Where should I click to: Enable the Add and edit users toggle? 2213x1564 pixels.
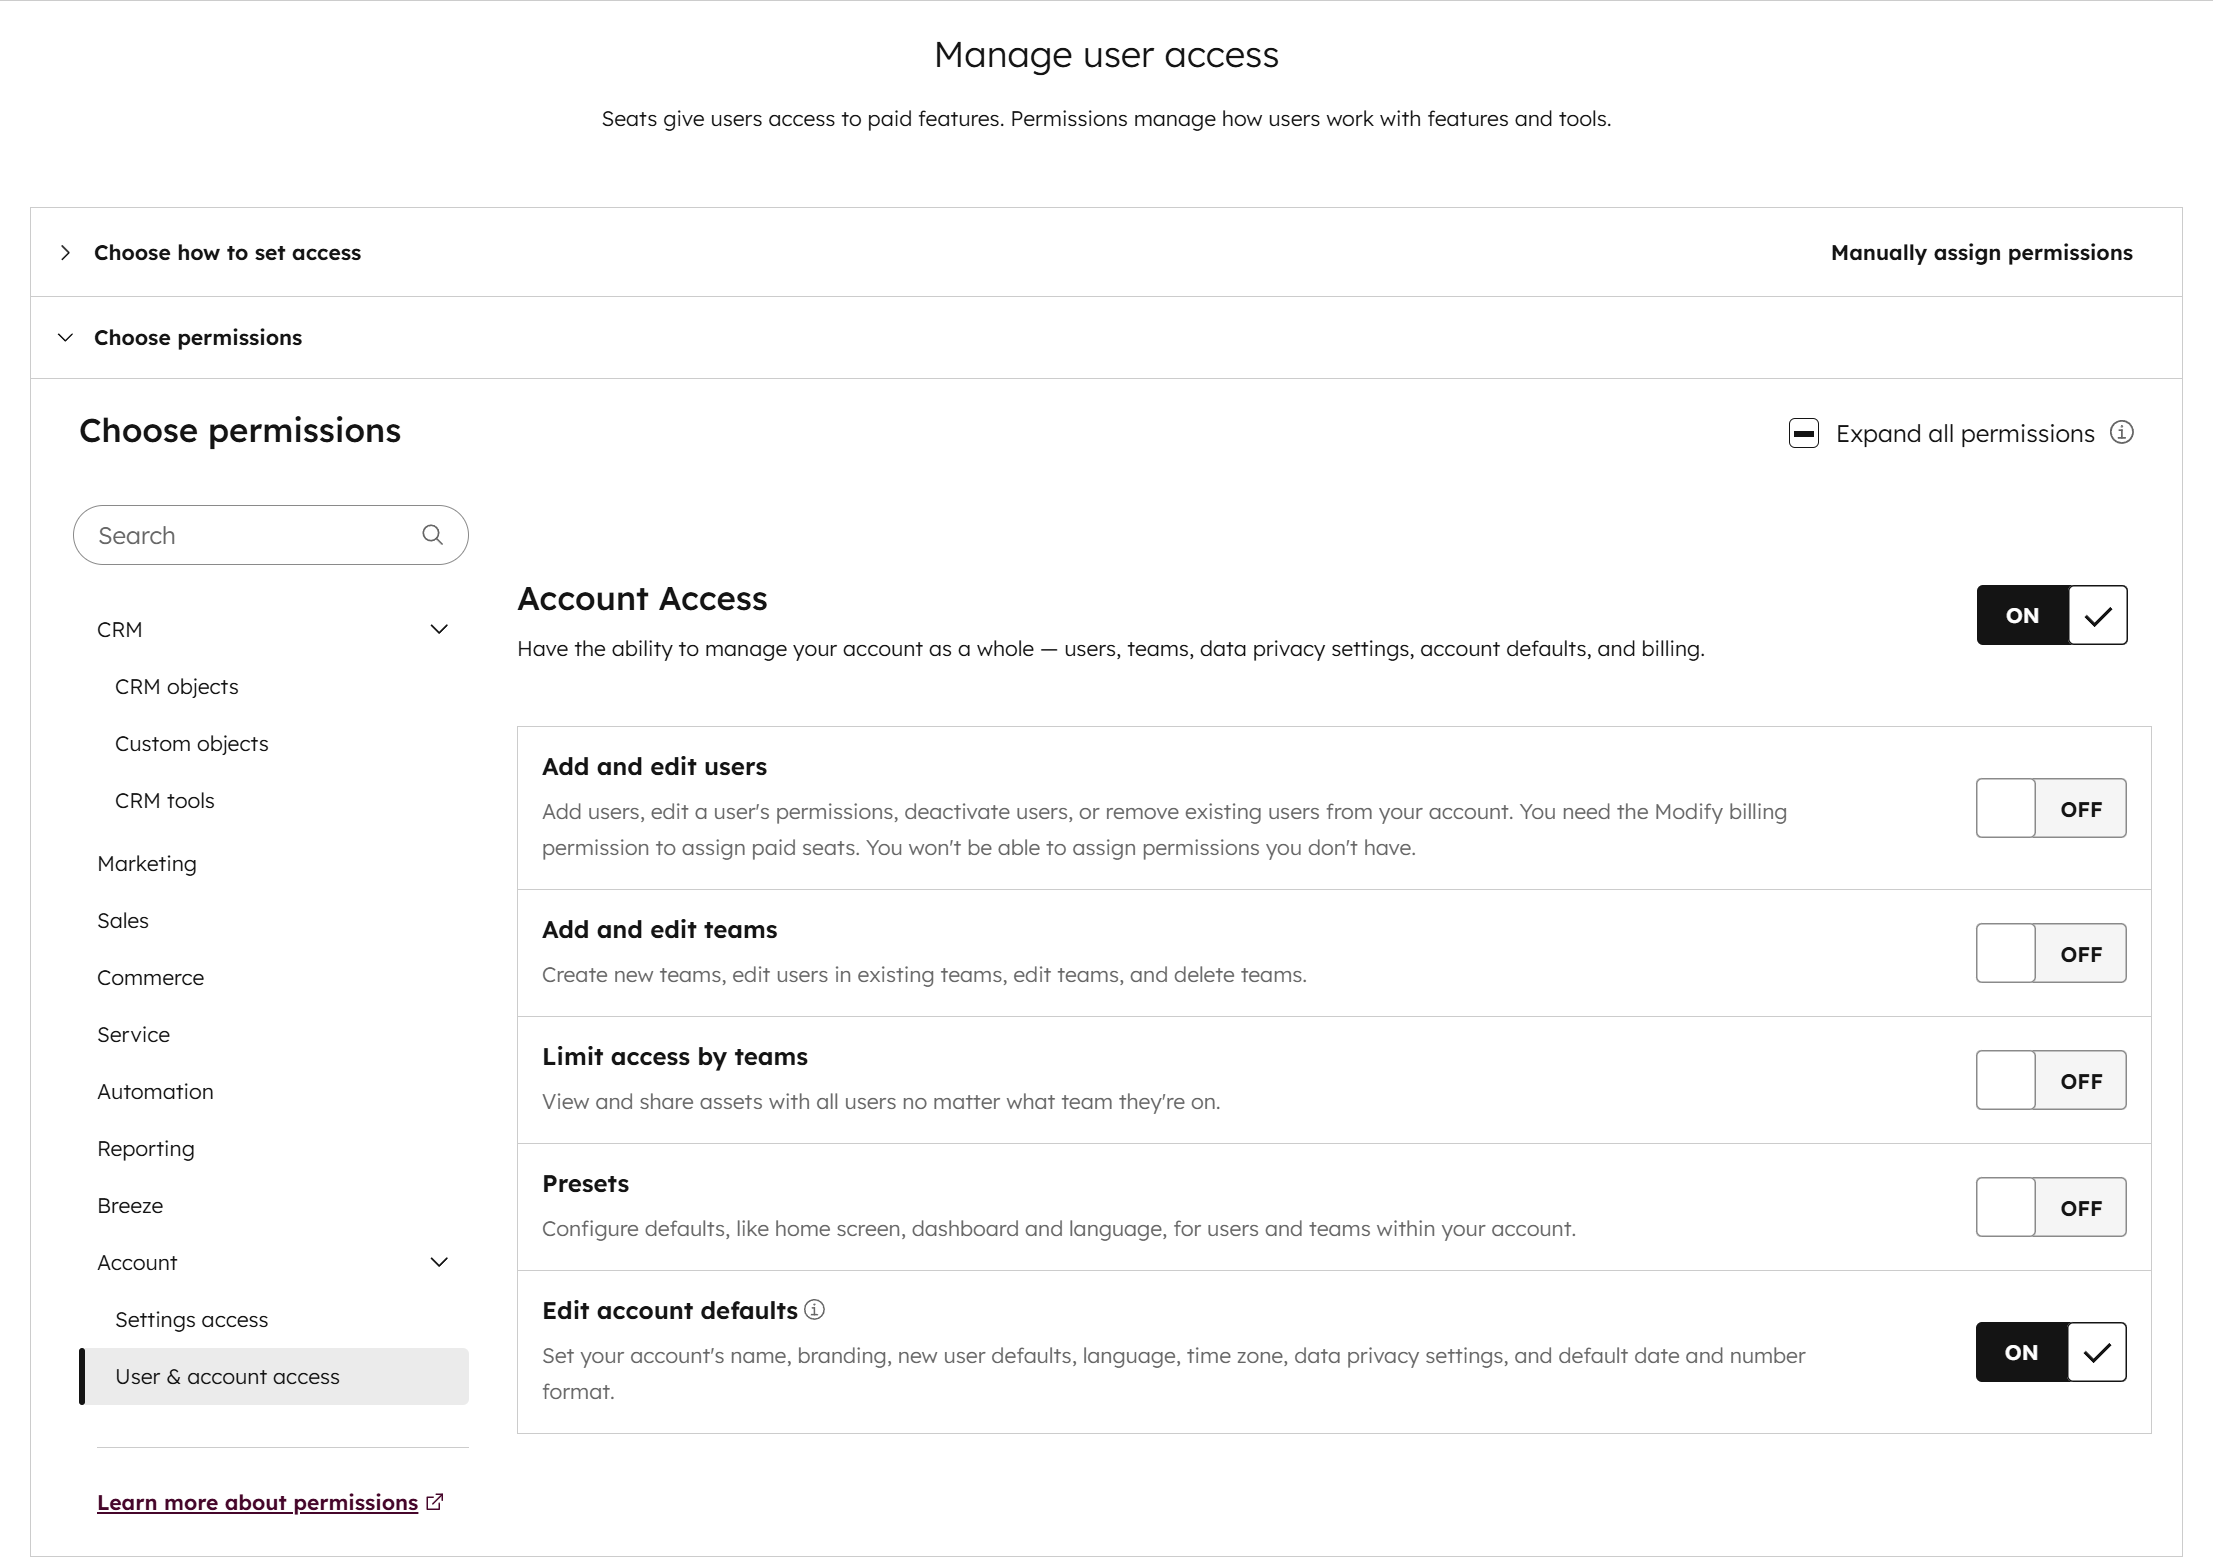pos(2050,808)
